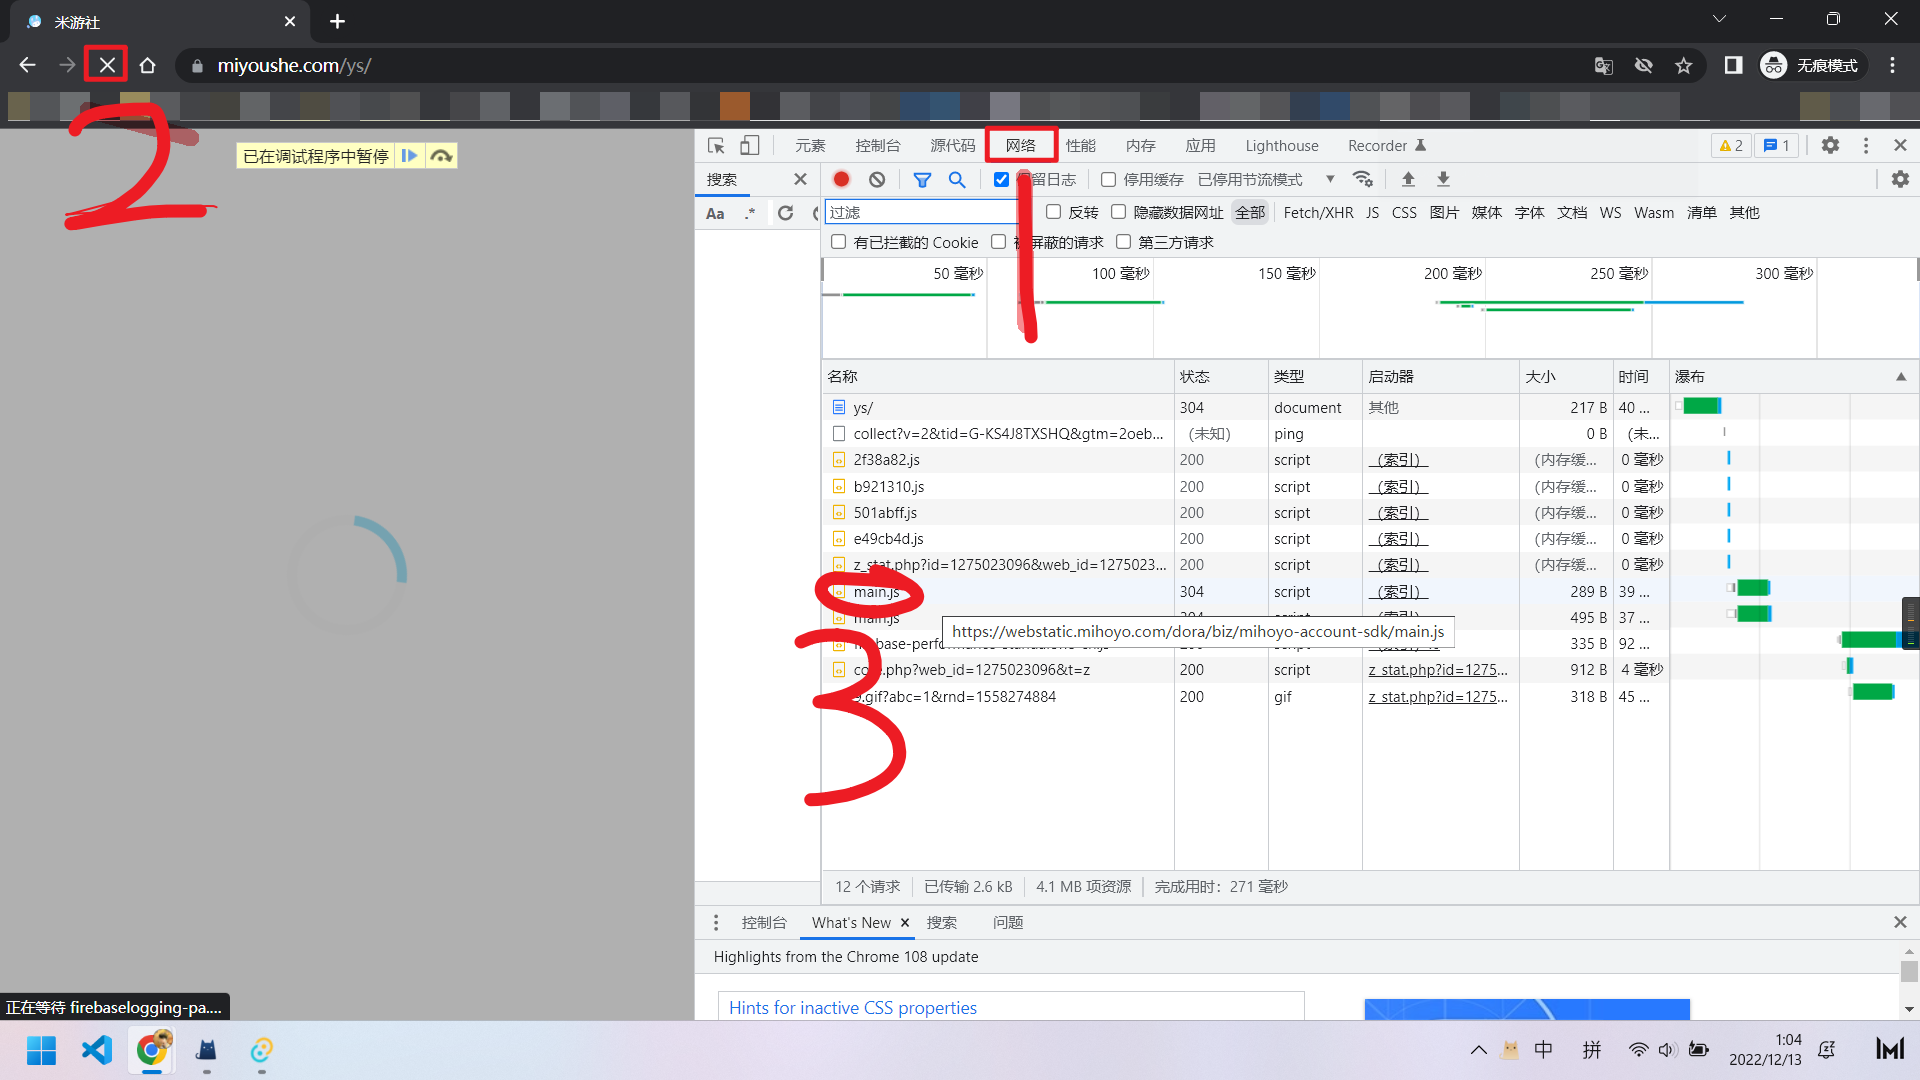Toggle match case Aa in search

(715, 213)
